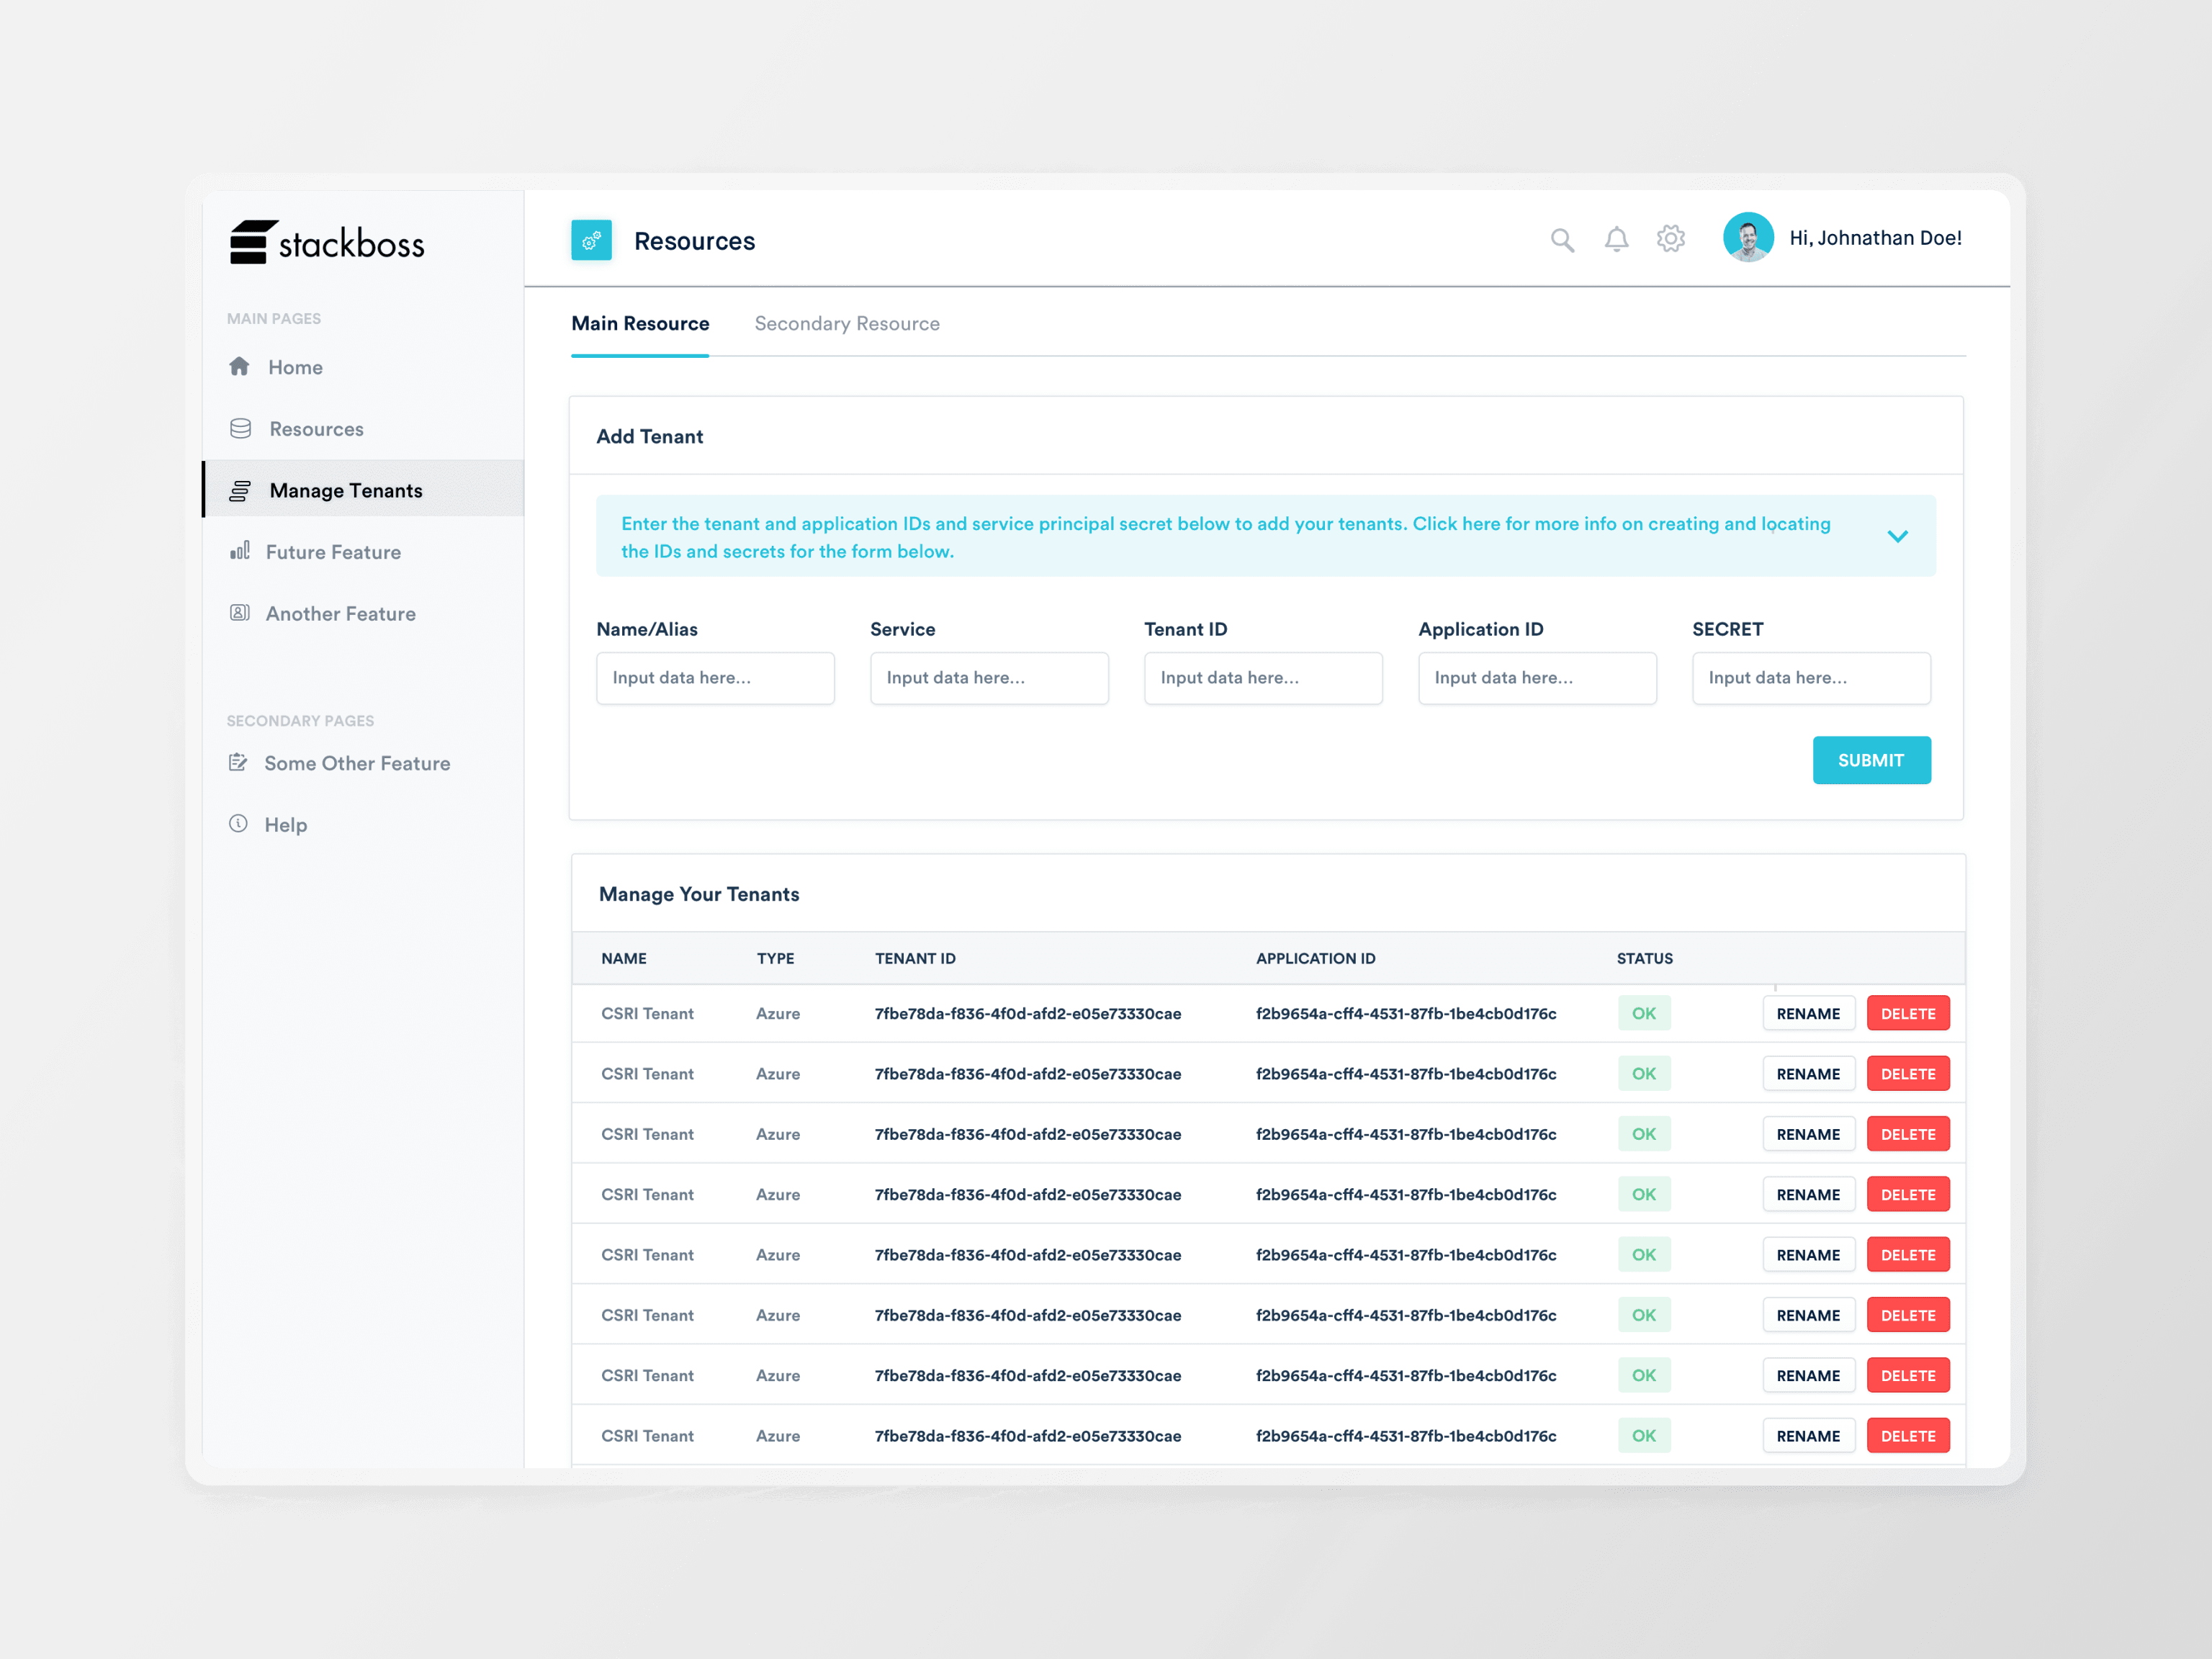
Task: Click the stackboss logo
Action: coord(327,243)
